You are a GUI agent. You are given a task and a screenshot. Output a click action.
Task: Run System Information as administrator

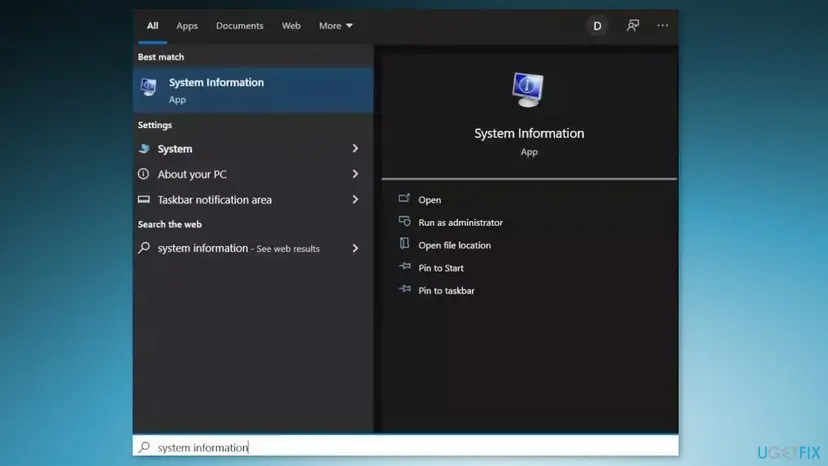(460, 222)
